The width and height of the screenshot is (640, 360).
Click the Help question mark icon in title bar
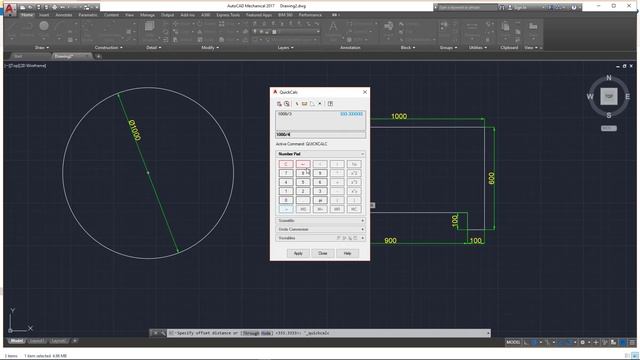[x=573, y=7]
